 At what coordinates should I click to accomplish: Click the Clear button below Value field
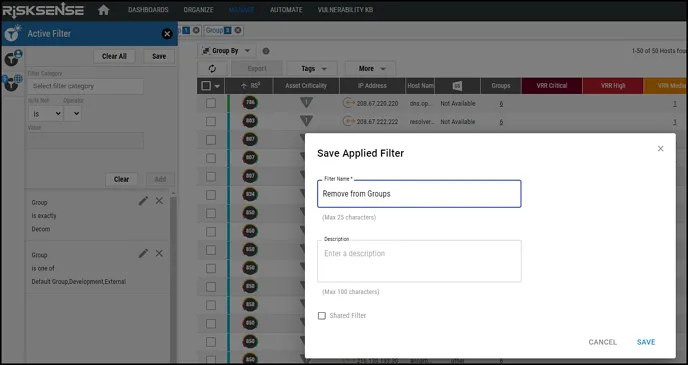click(x=121, y=179)
